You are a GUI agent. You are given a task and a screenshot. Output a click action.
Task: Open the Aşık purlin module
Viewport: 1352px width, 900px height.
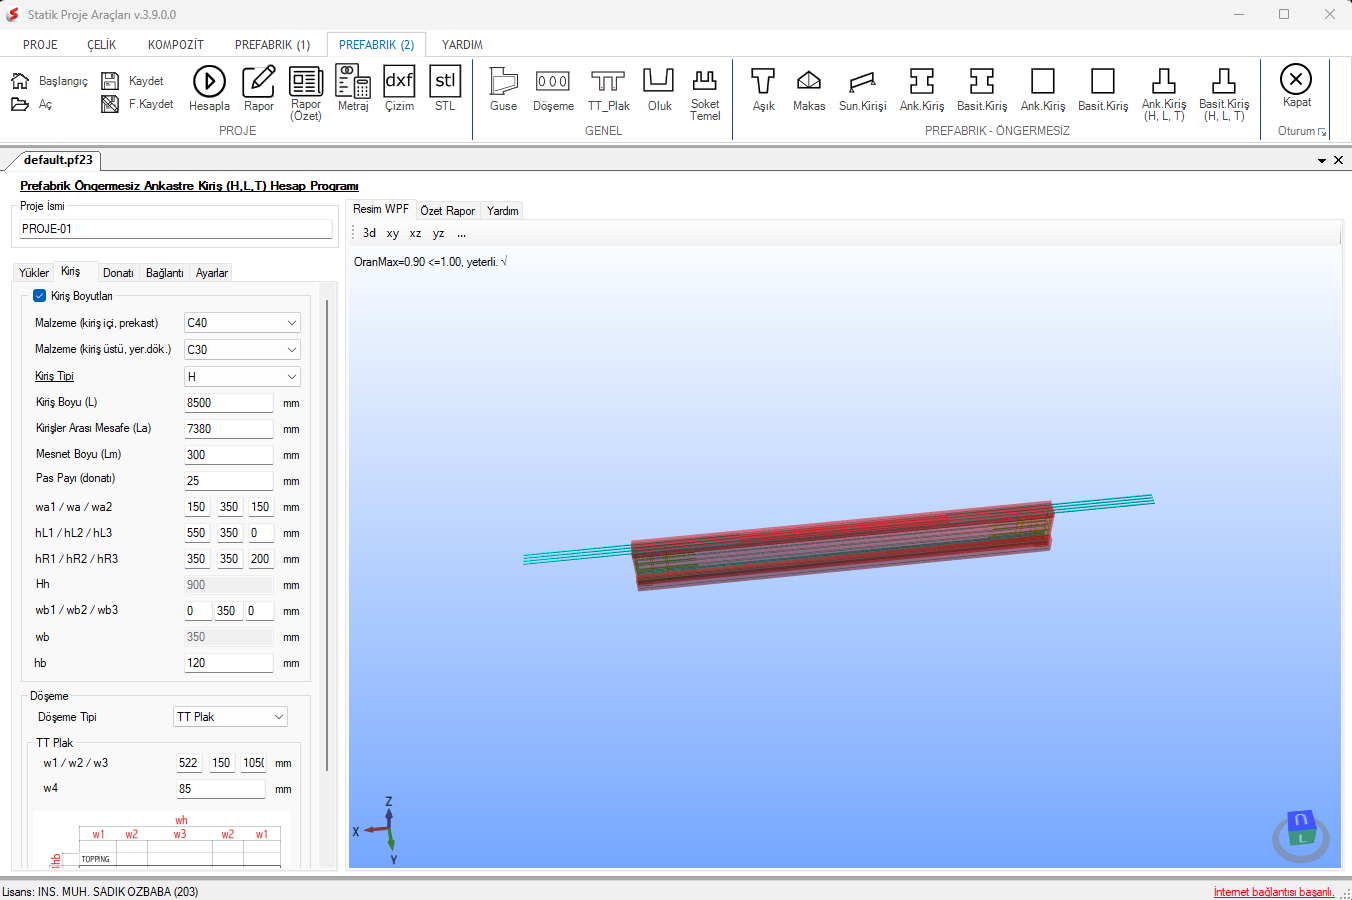(763, 88)
